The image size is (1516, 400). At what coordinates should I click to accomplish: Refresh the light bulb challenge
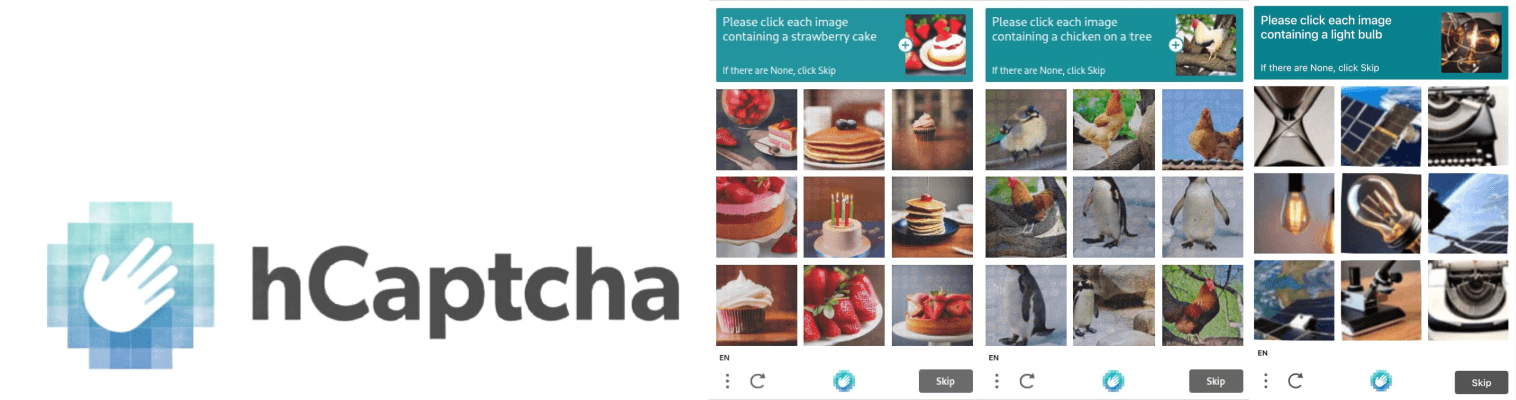(1295, 381)
